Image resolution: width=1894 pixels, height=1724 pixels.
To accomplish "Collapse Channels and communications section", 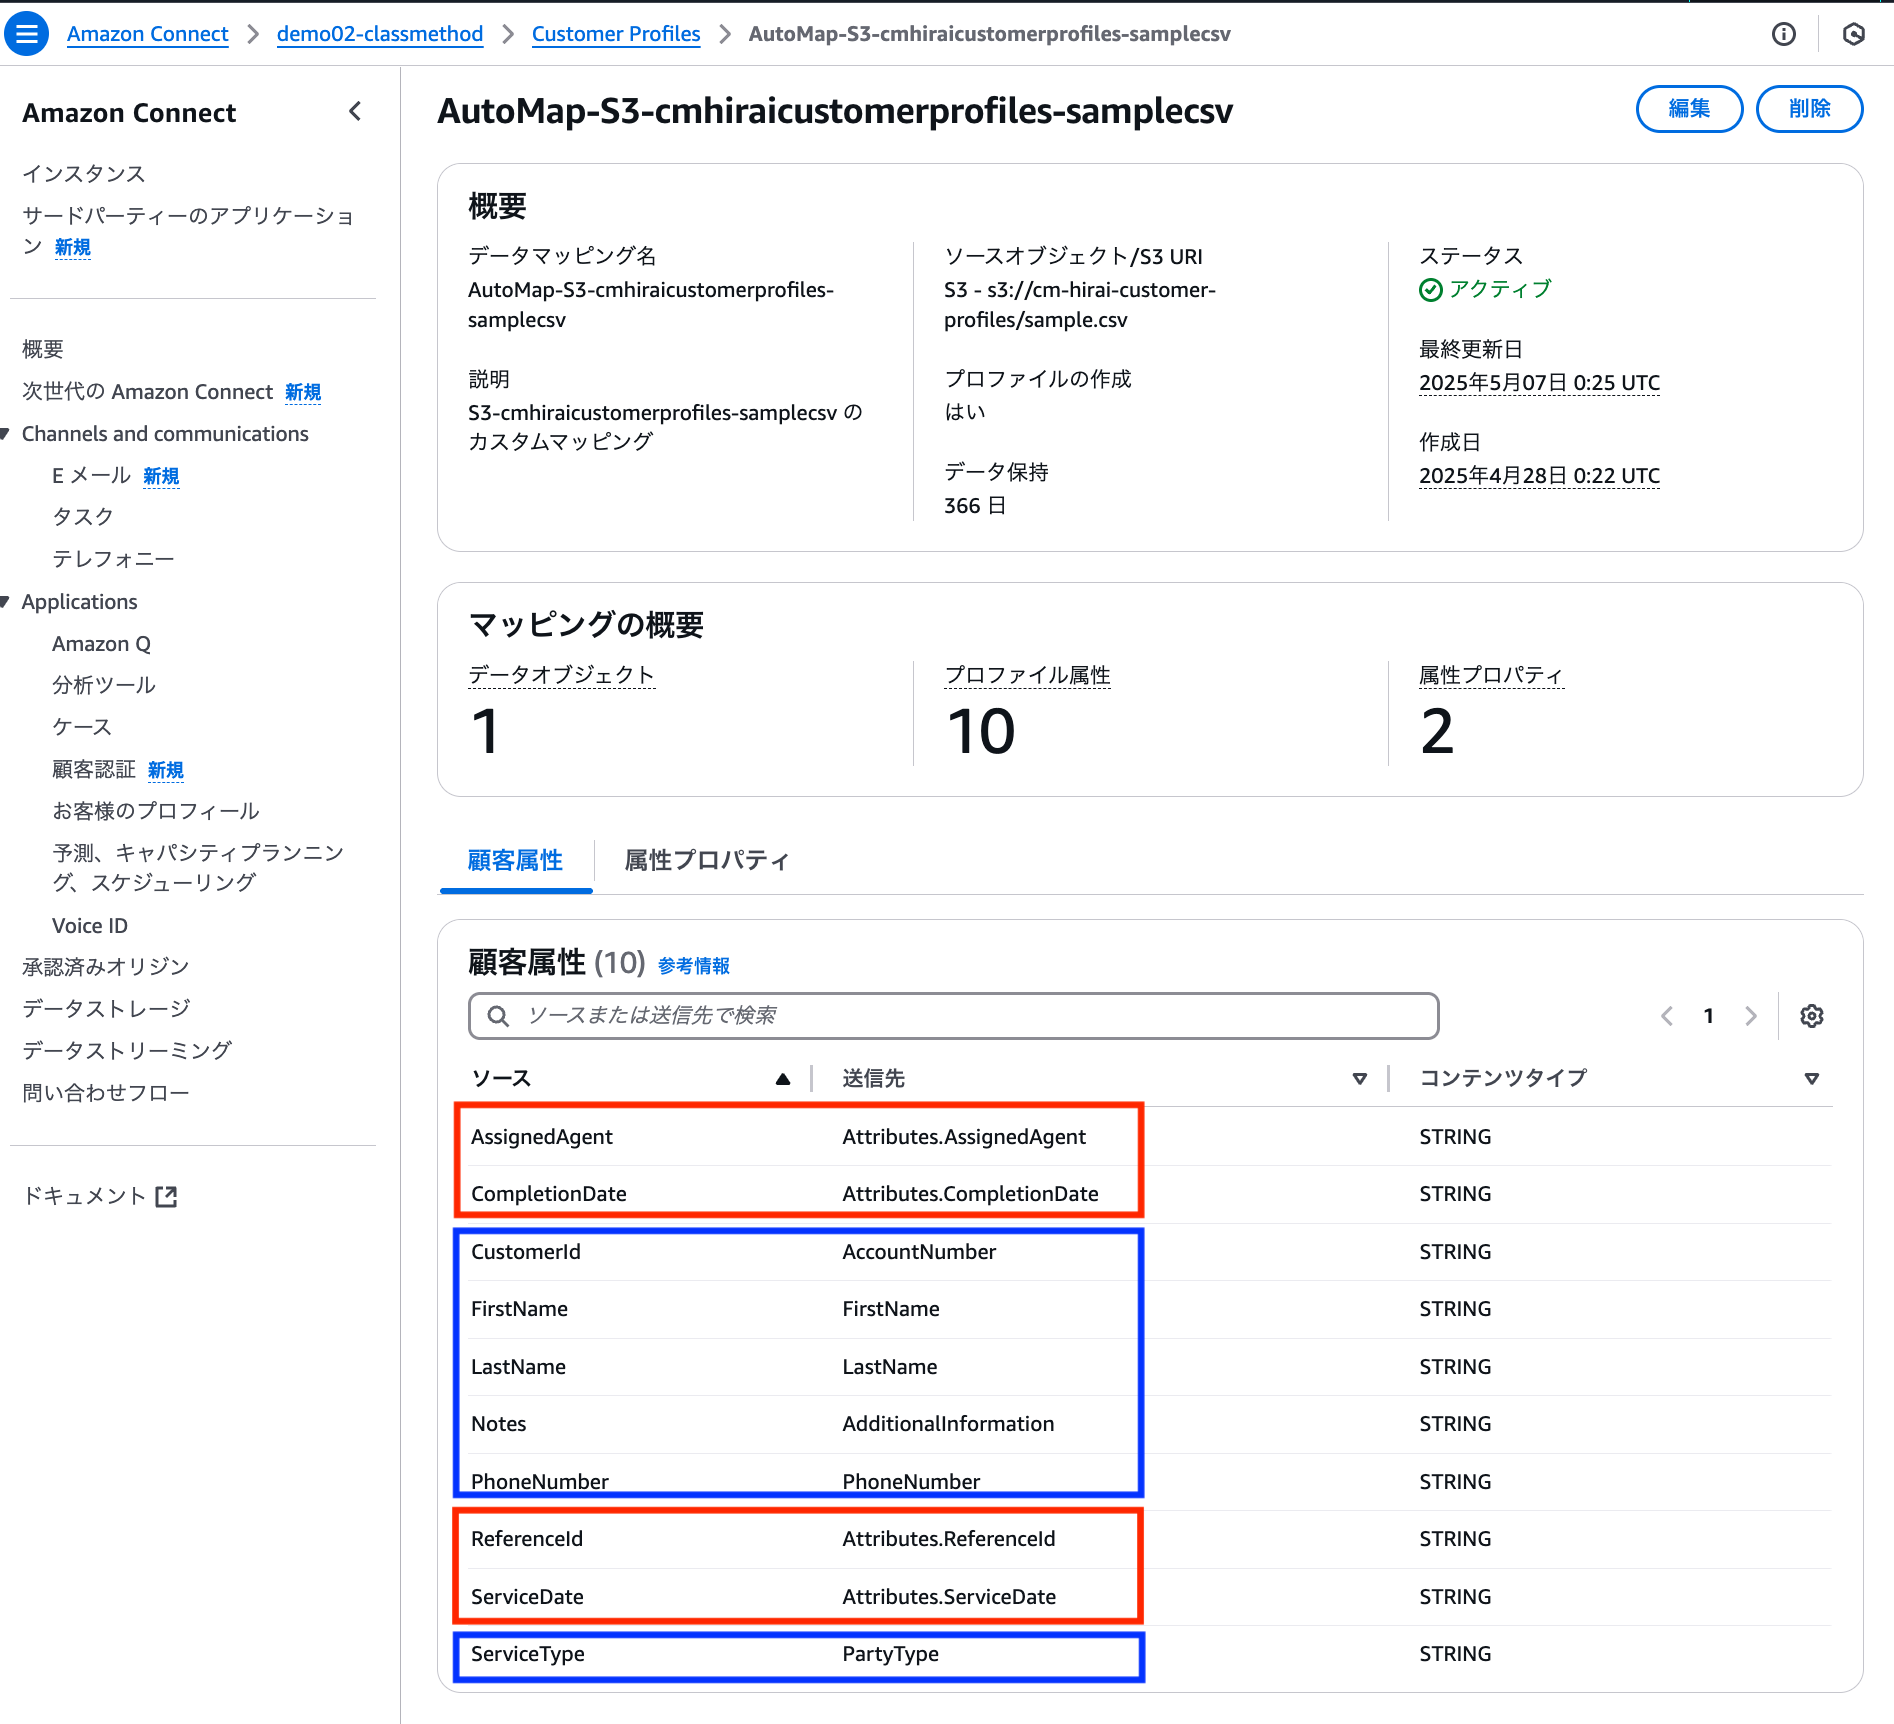I will [6, 434].
